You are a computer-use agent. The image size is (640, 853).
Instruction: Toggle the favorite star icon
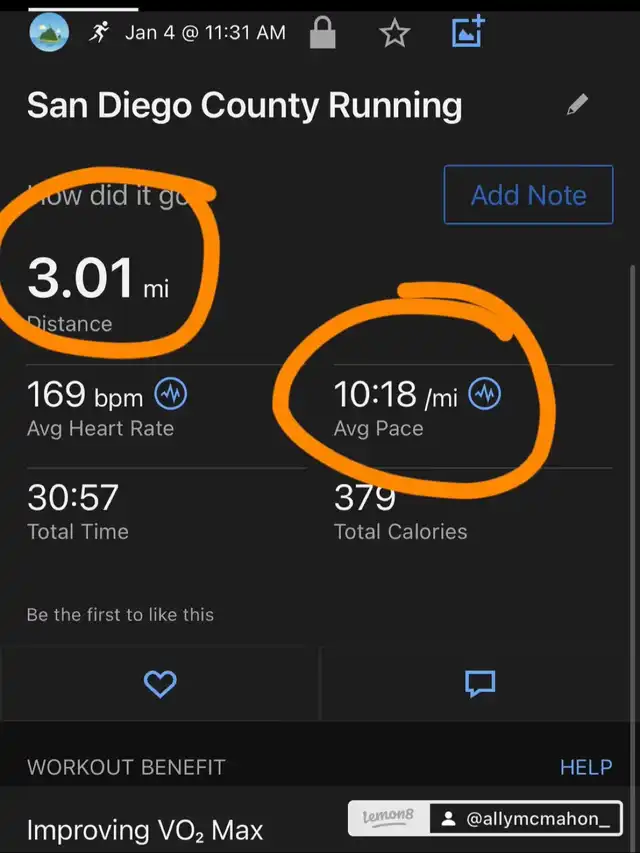395,33
